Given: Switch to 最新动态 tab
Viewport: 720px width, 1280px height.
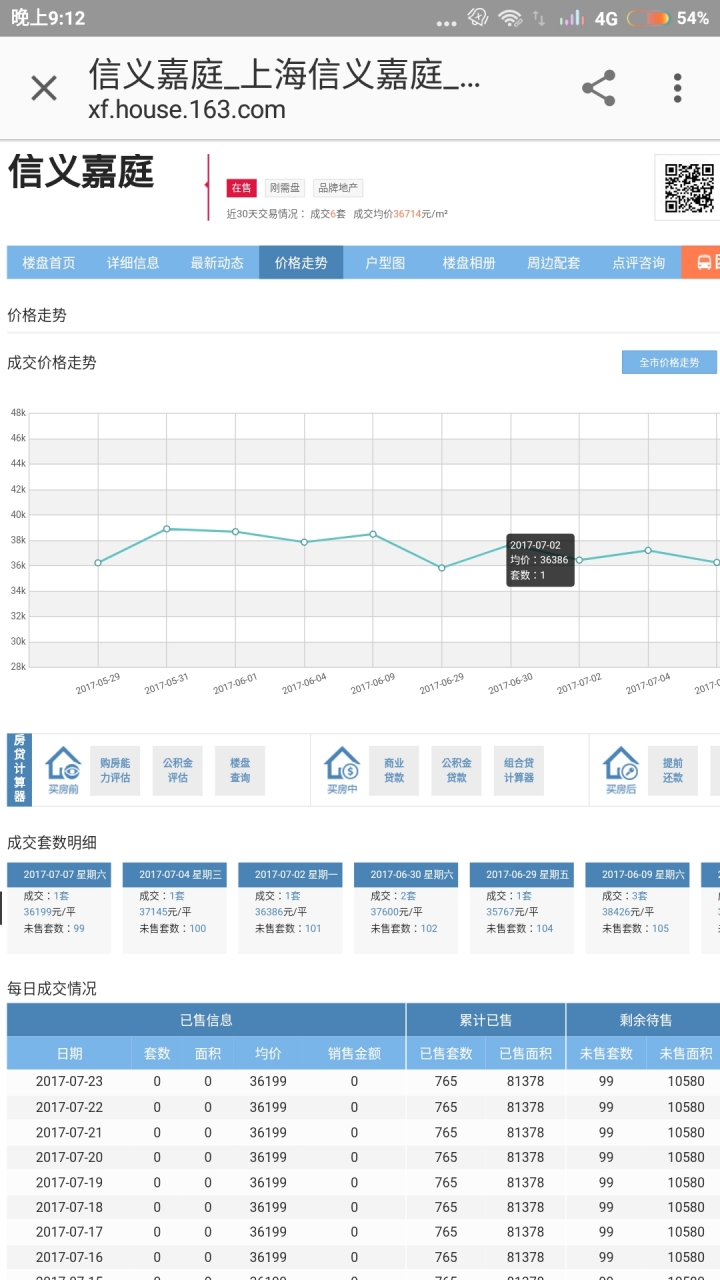Looking at the screenshot, I should click(217, 263).
